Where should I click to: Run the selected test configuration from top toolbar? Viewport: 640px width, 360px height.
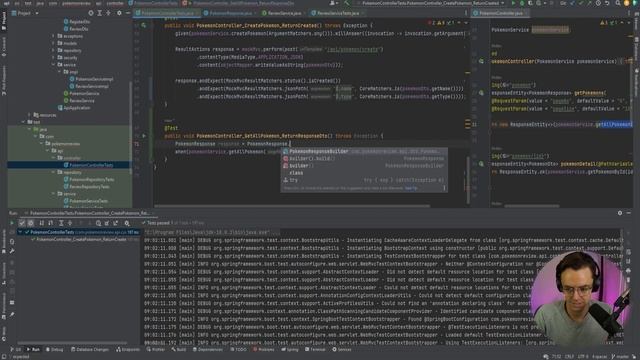(x=513, y=3)
